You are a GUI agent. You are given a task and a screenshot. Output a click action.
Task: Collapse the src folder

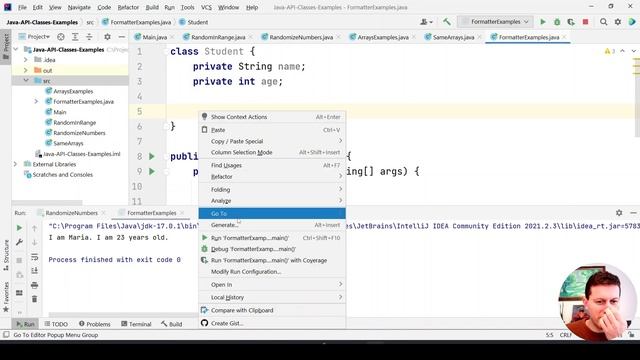[26, 81]
